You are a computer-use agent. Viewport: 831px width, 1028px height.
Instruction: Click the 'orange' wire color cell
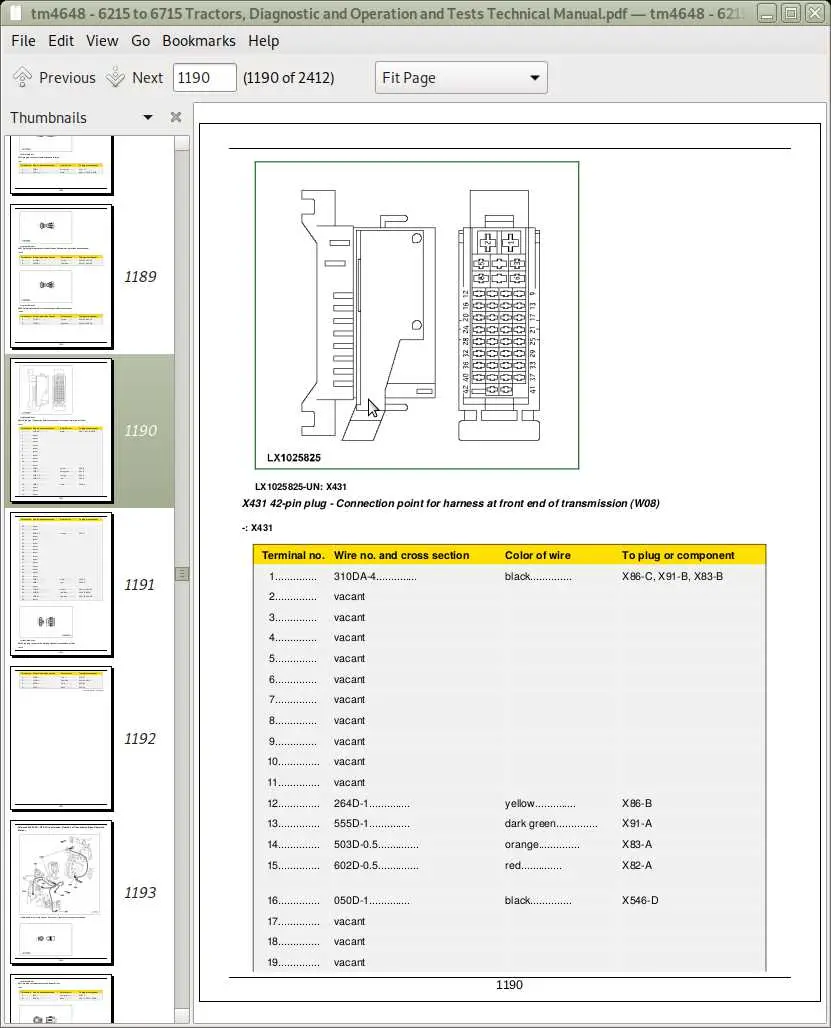pyautogui.click(x=522, y=844)
